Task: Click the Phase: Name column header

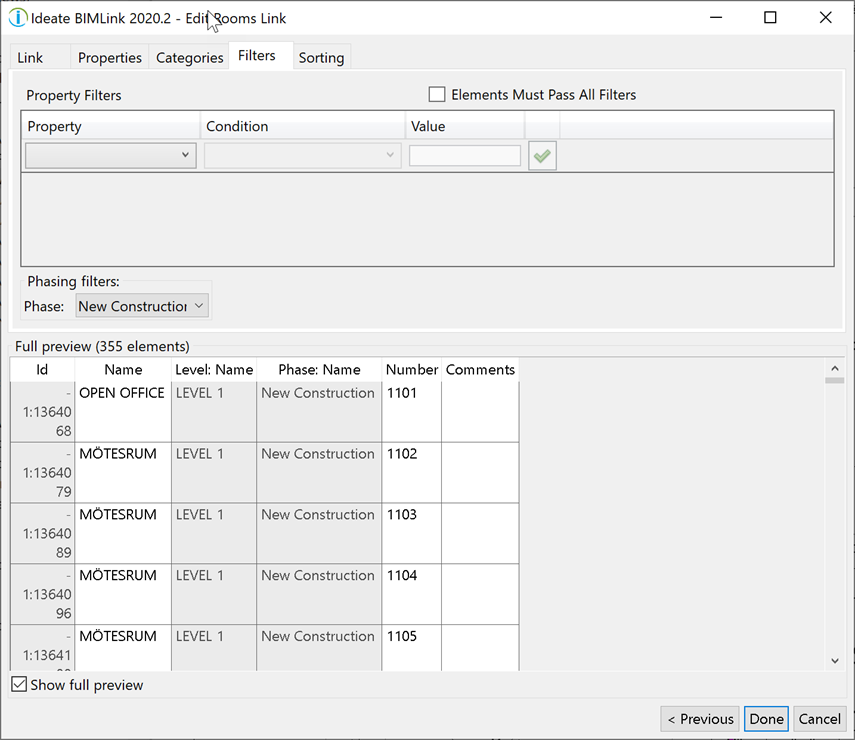Action: 319,369
